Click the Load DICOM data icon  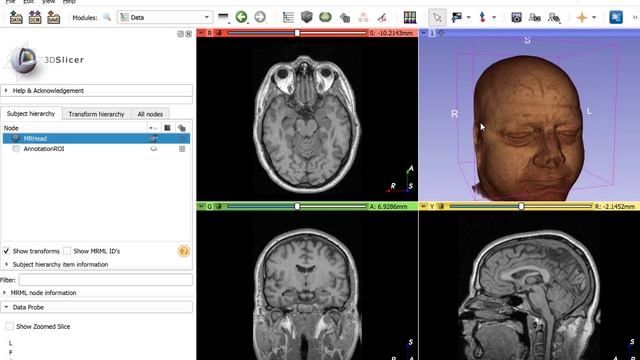(35, 18)
